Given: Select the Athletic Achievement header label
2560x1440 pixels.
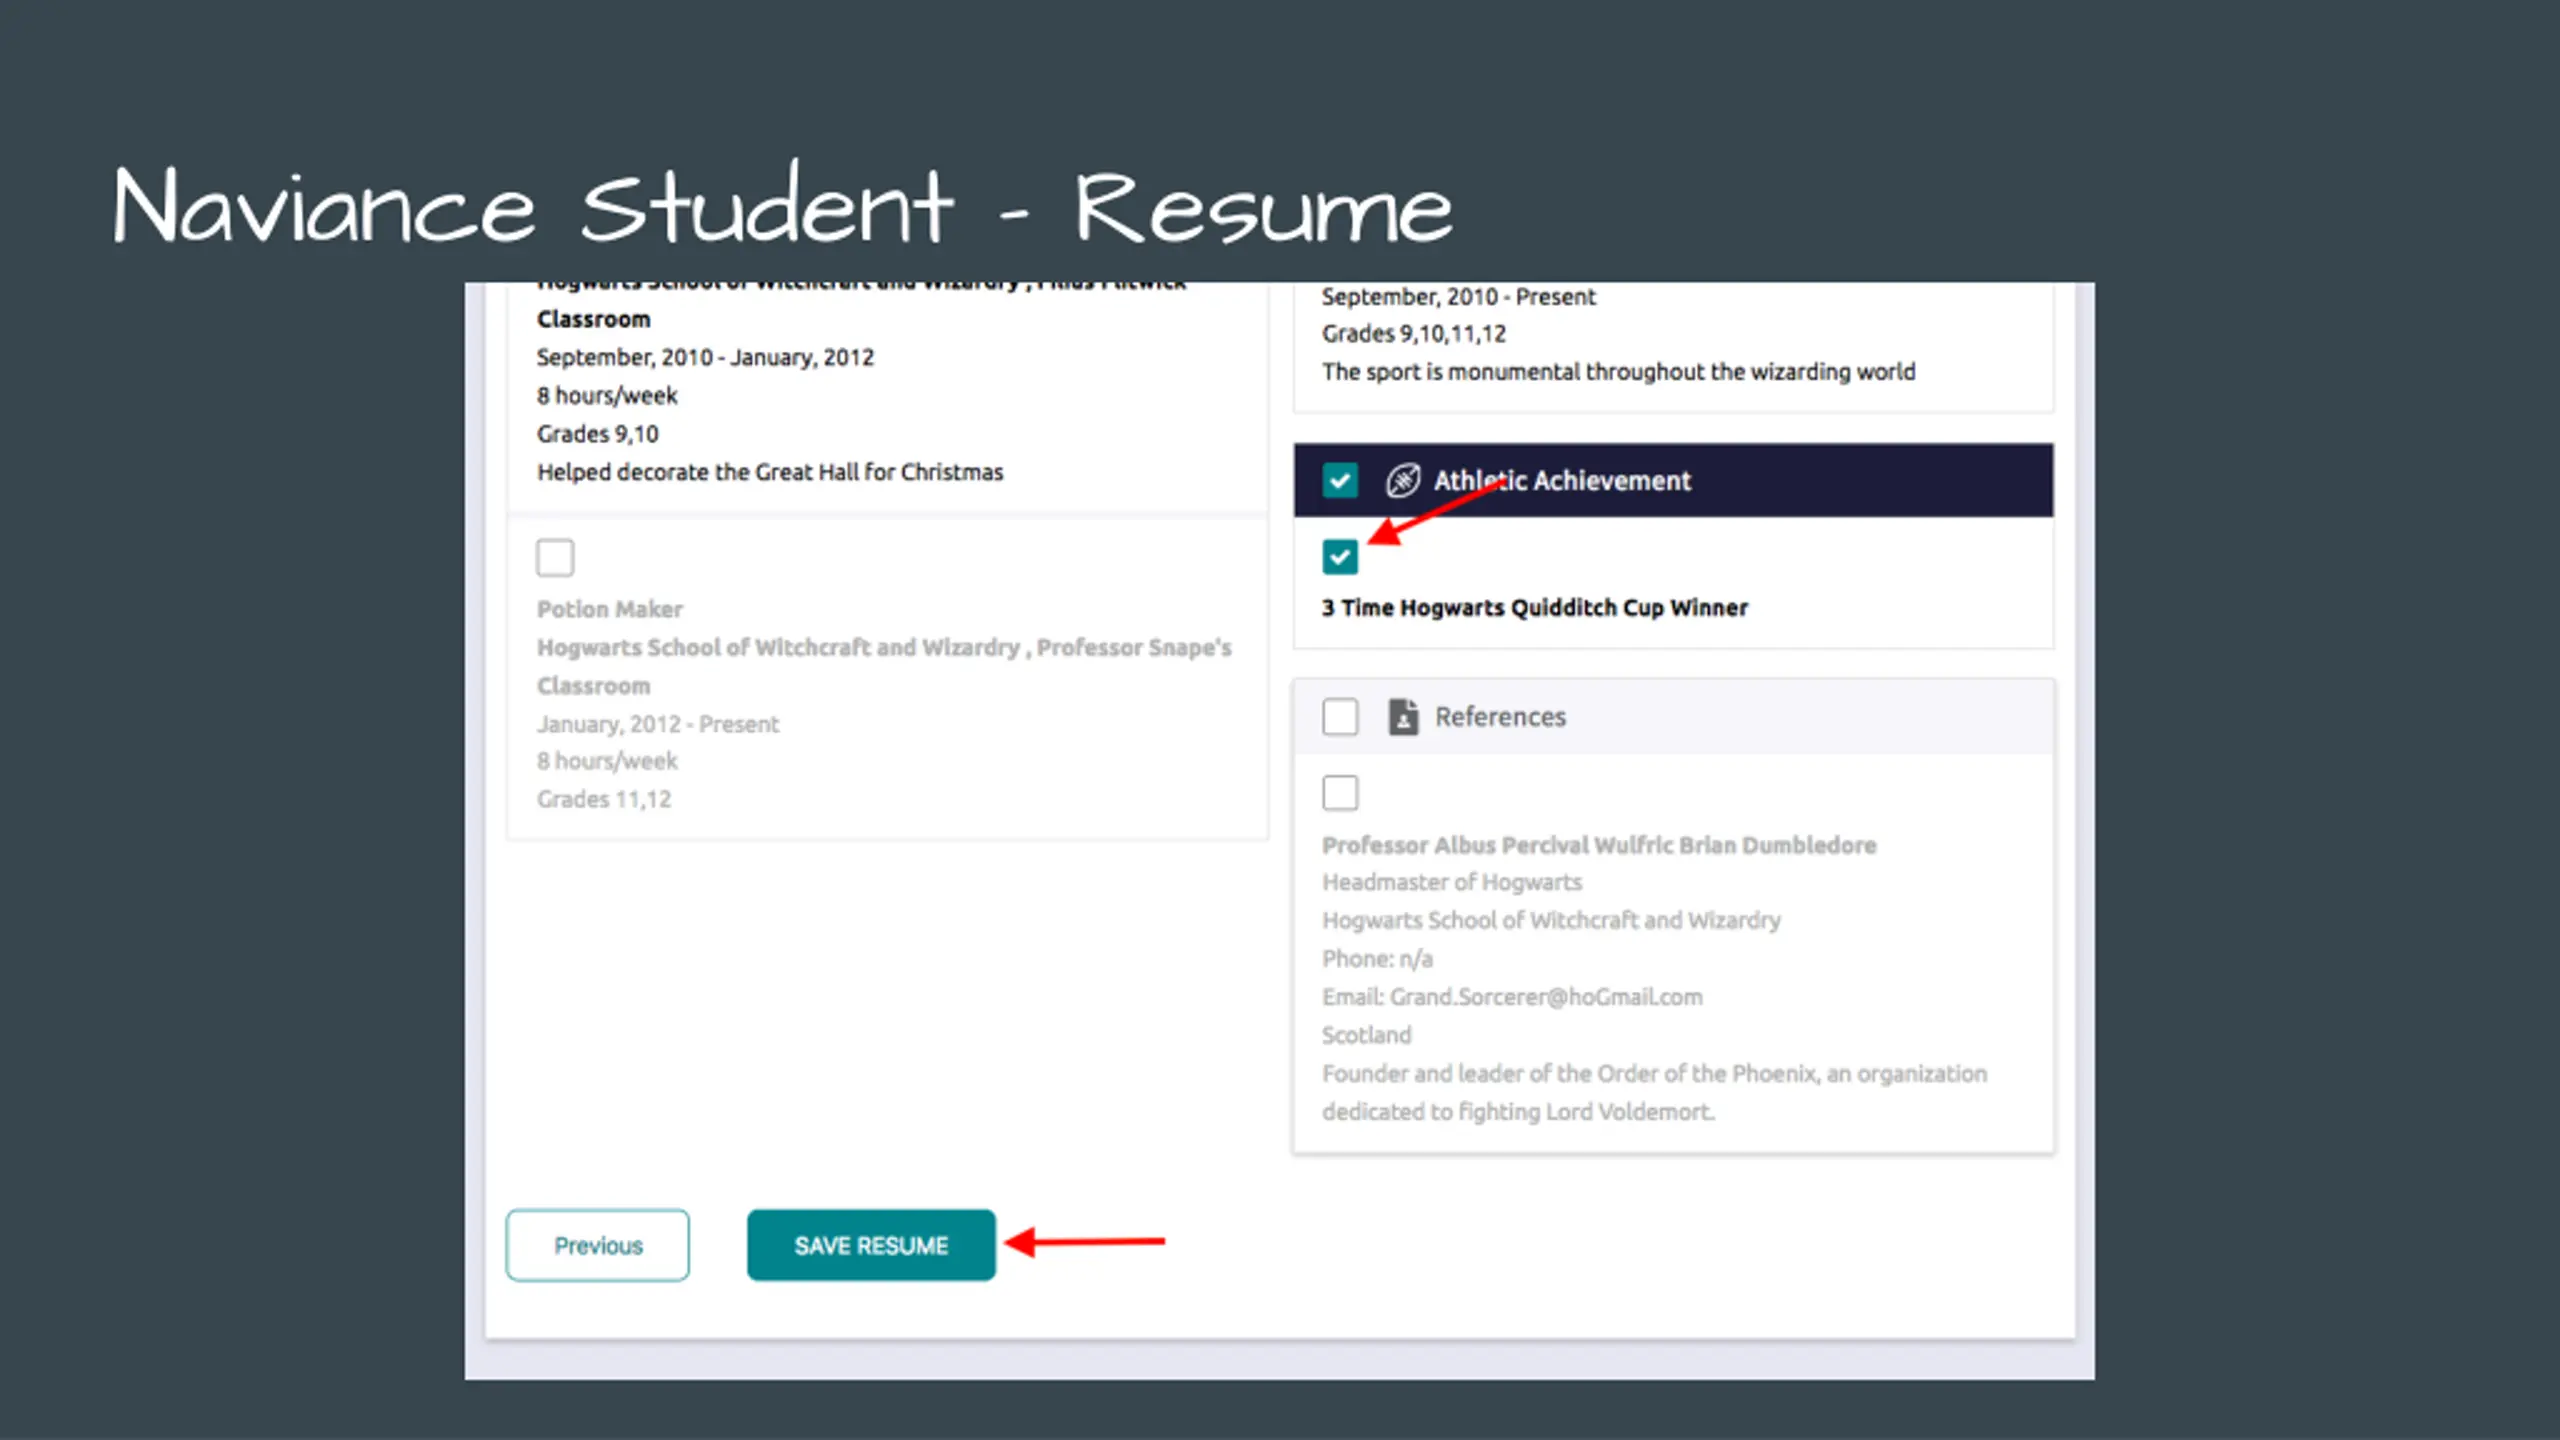Looking at the screenshot, I should (x=1562, y=481).
